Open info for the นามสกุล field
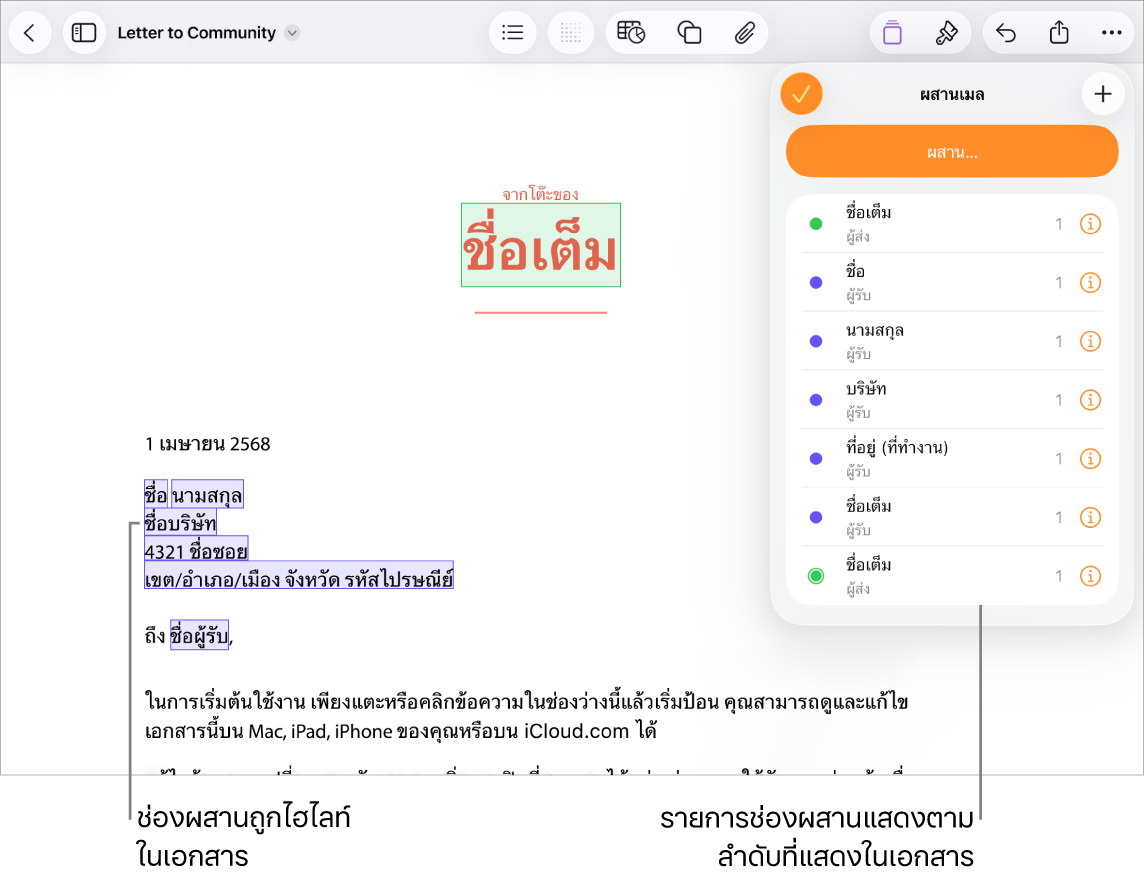The image size is (1146, 878). (1090, 341)
